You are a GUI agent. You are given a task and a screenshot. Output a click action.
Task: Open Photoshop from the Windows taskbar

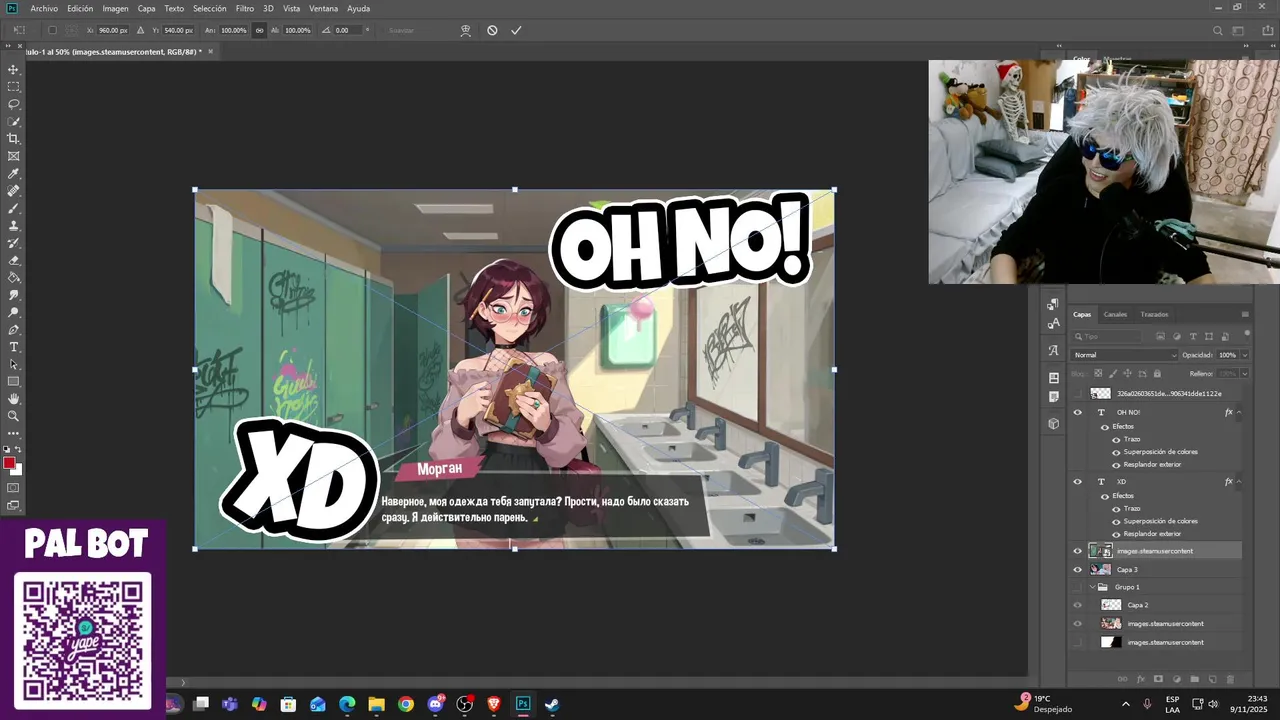522,704
